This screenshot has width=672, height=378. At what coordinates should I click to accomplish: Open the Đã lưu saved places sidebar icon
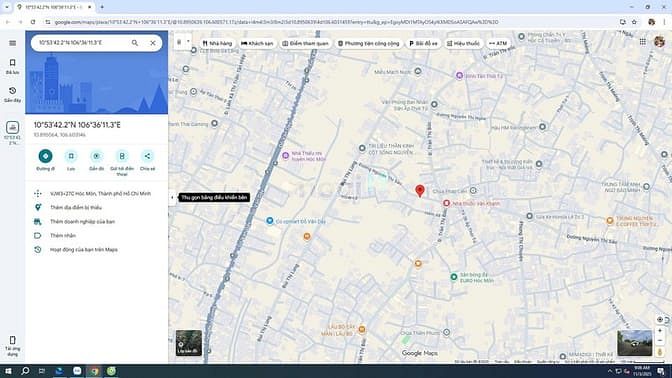[12, 66]
